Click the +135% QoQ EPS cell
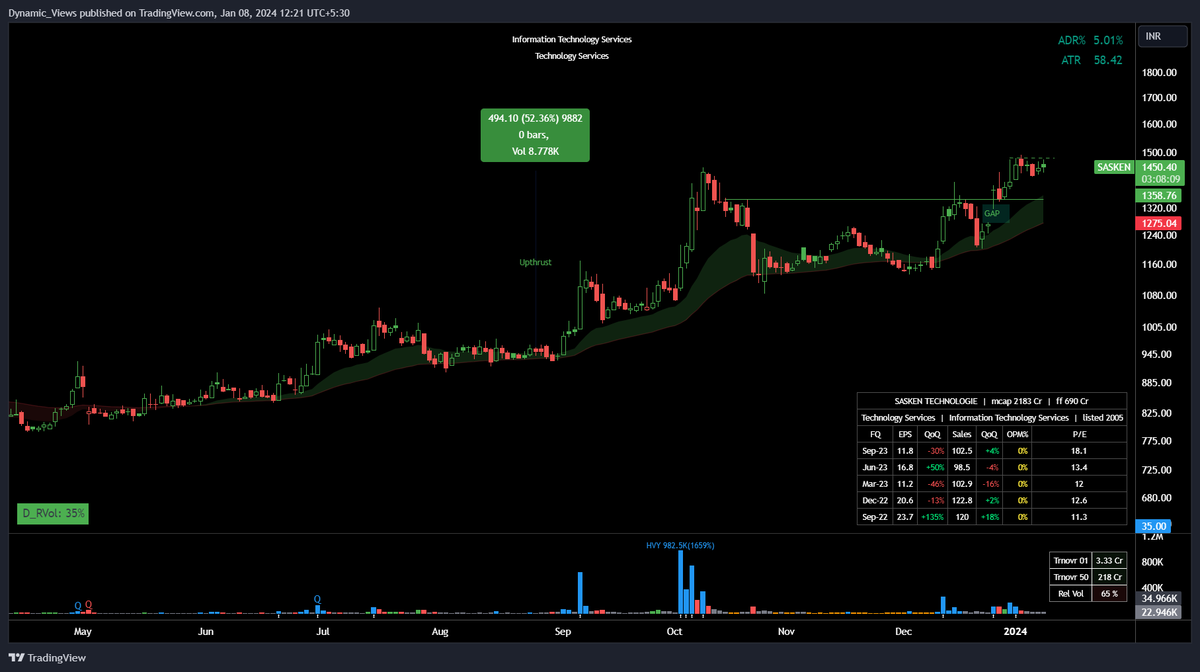Image resolution: width=1200 pixels, height=672 pixels. 932,517
